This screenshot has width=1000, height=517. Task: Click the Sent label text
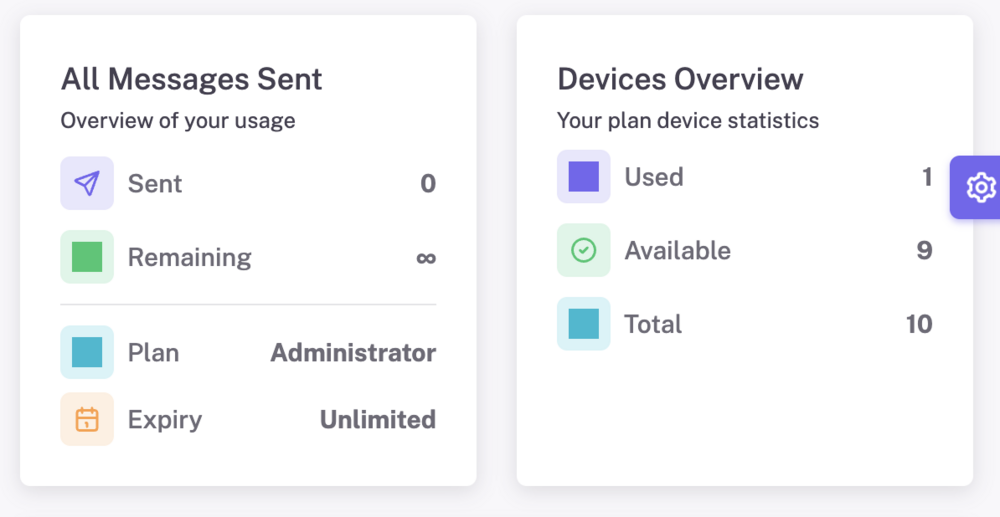tap(155, 184)
